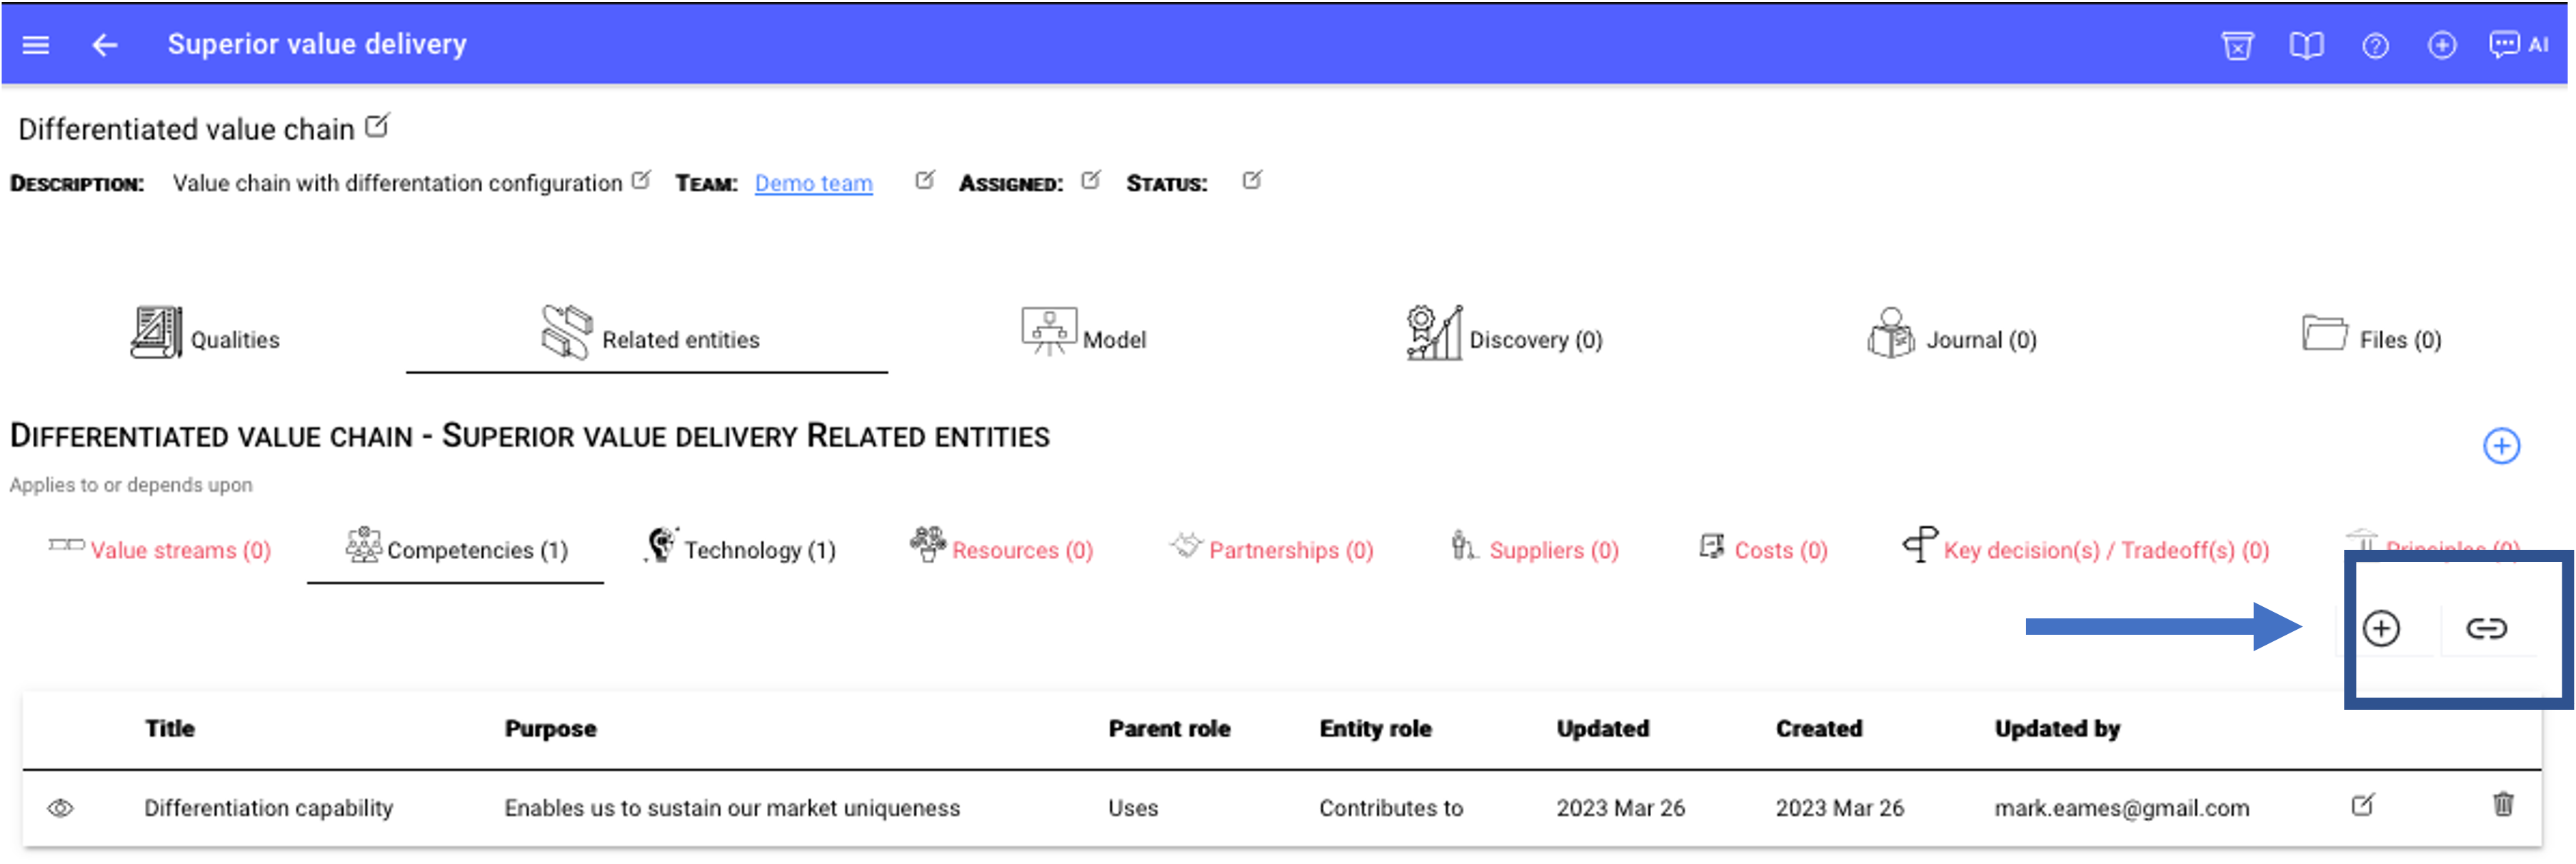Click the blue circled plus for related entities
Image resolution: width=2576 pixels, height=864 pixels.
[x=2503, y=446]
